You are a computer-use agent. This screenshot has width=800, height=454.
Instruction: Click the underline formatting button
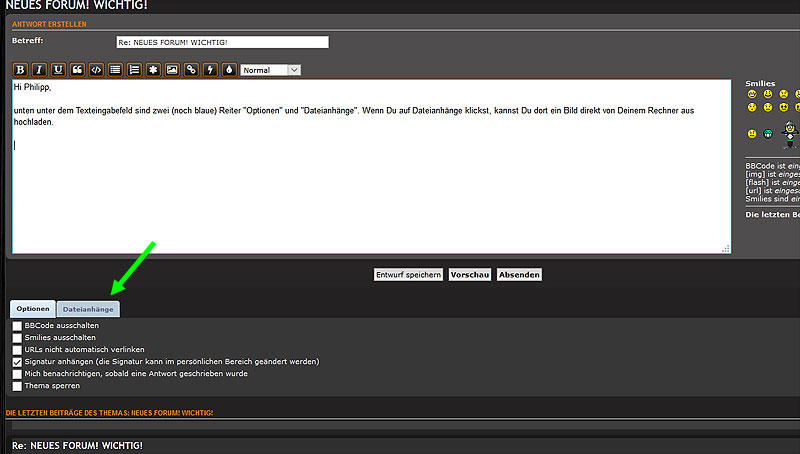[x=58, y=70]
